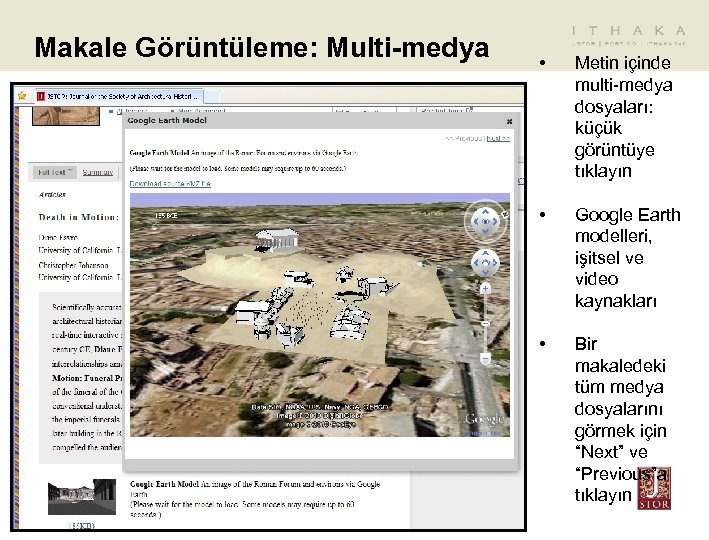
Task: Rotate the Google Earth view right
Action: point(496,222)
